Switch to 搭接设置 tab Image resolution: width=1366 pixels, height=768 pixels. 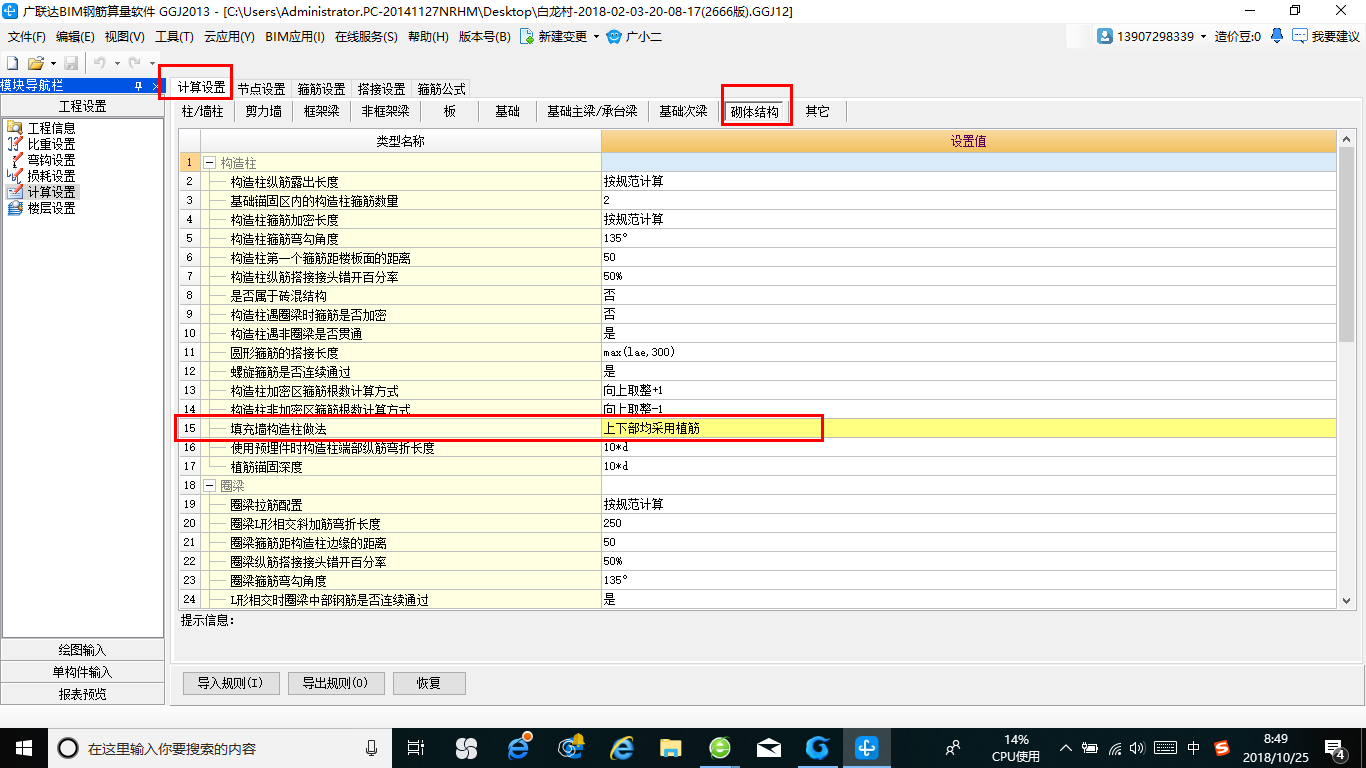[x=381, y=89]
